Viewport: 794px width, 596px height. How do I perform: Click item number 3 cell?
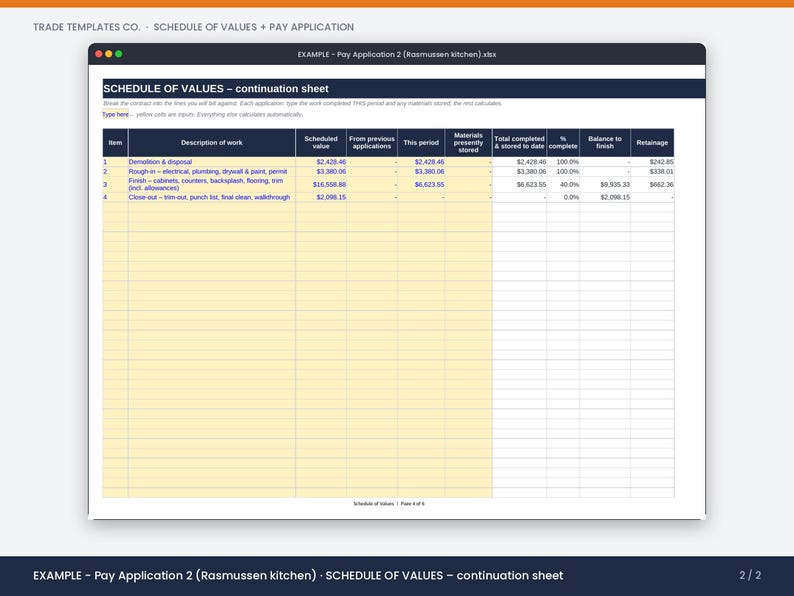coord(115,184)
